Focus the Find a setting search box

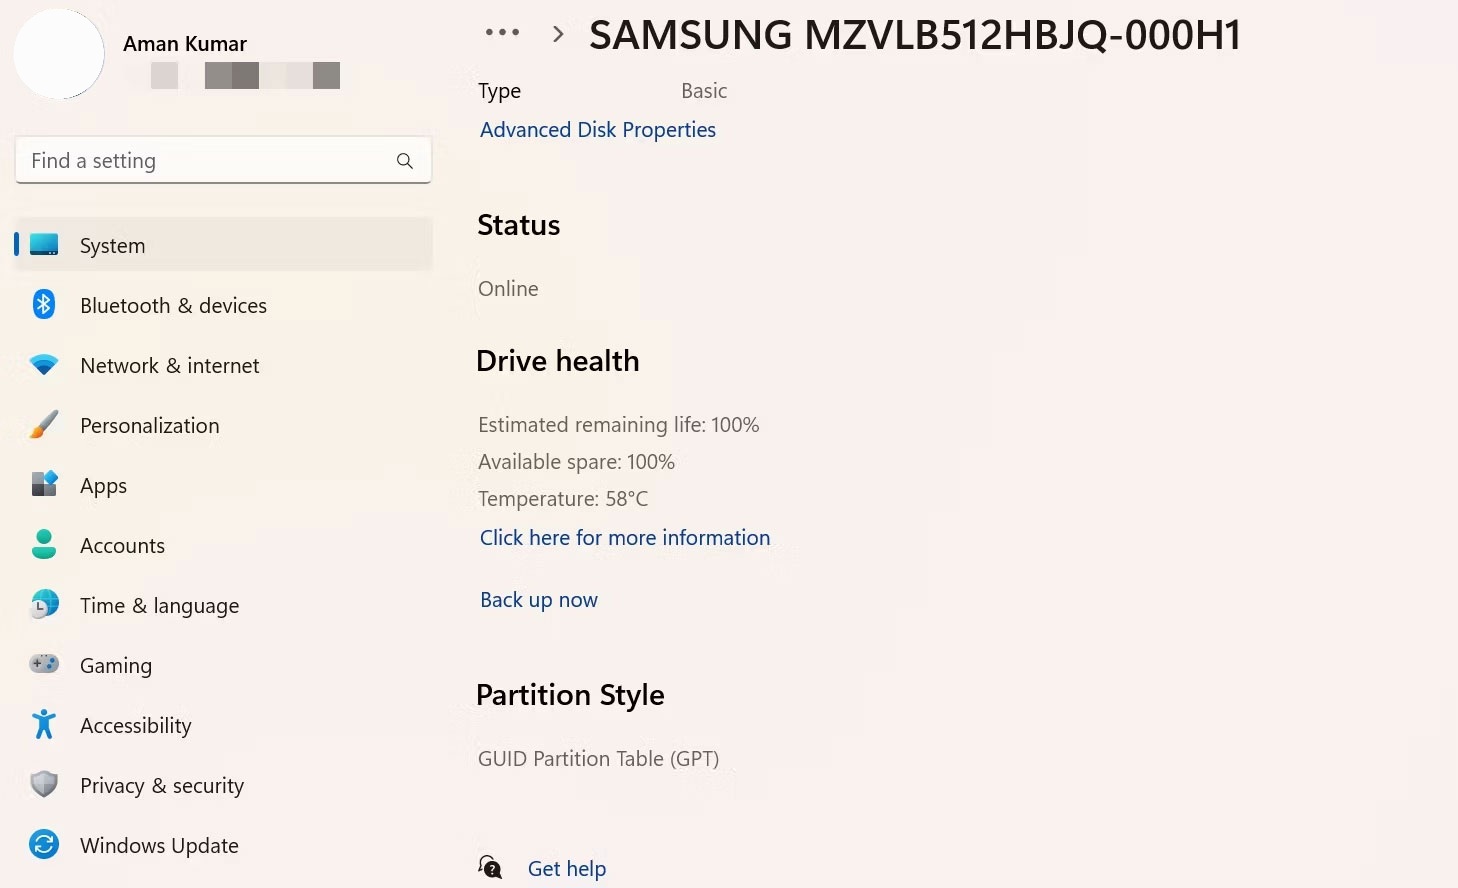[223, 160]
